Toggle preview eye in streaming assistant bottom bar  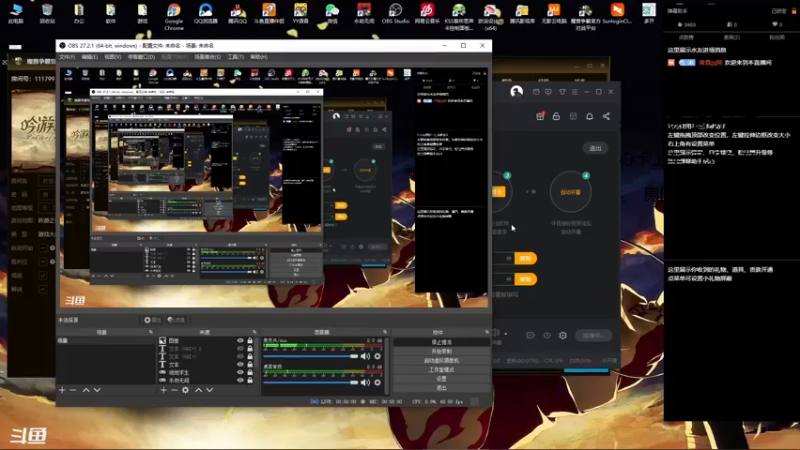tap(547, 335)
